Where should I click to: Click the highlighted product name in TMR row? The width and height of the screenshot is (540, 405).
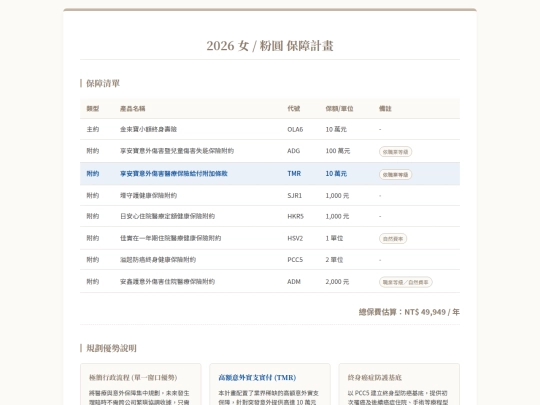coord(174,174)
